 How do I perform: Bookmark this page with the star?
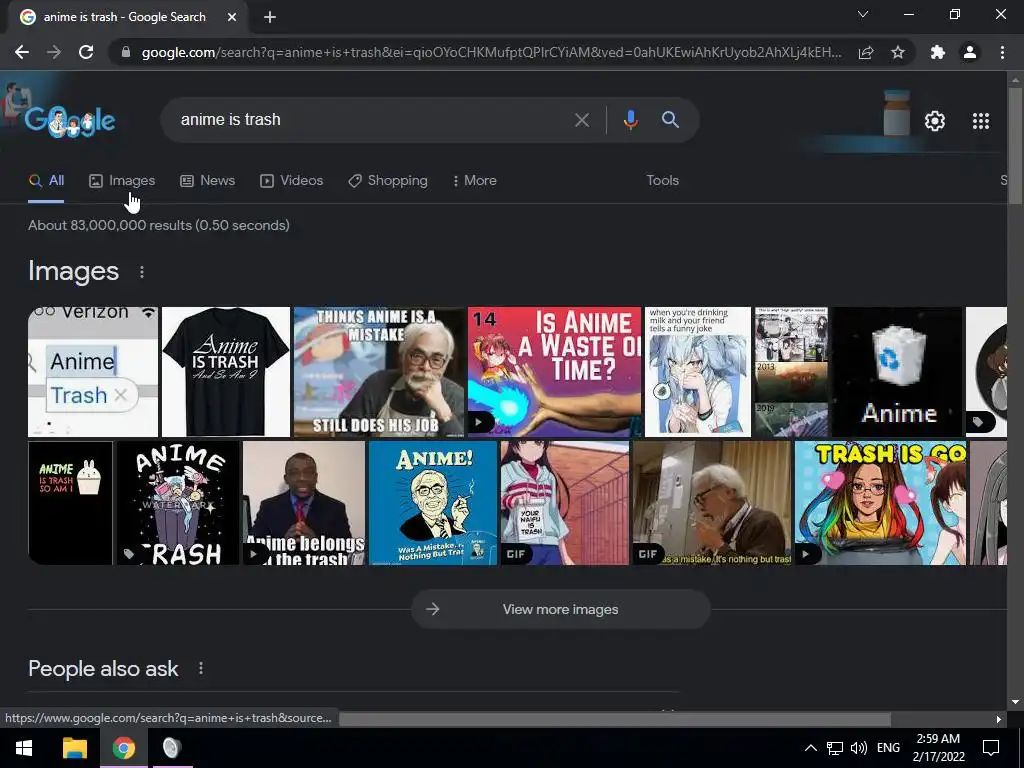point(898,52)
